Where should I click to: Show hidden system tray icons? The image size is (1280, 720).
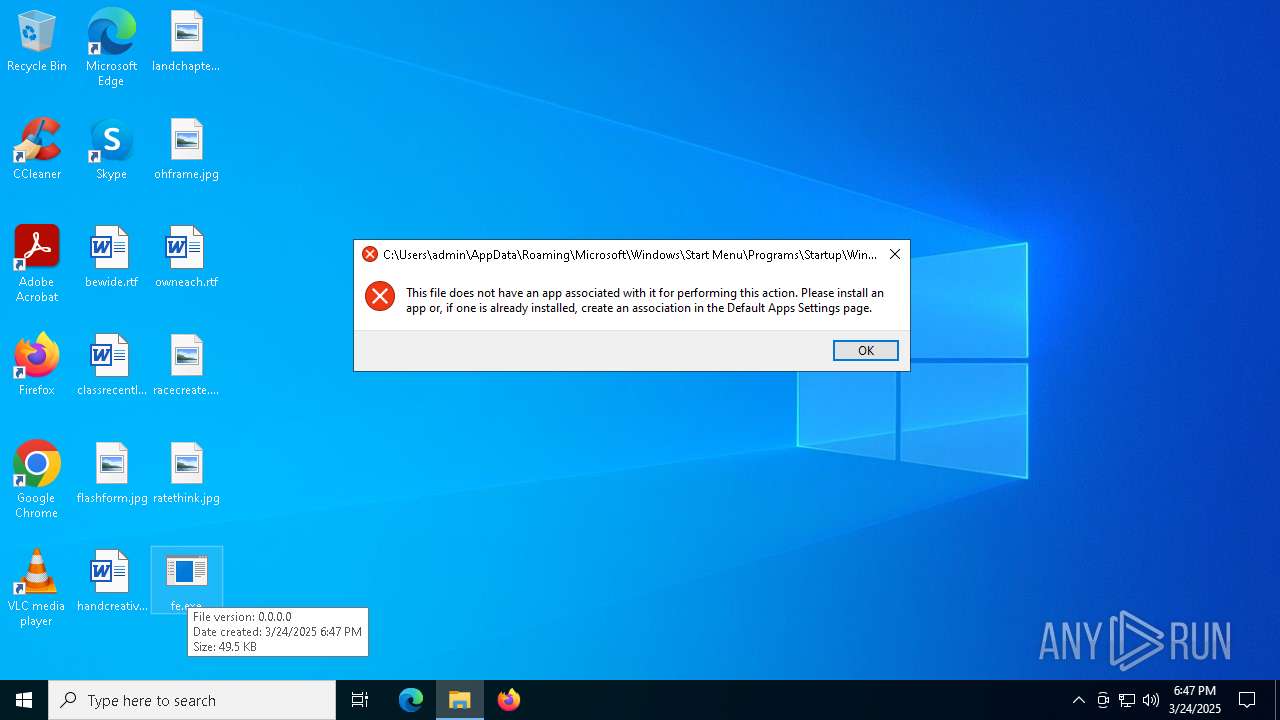[x=1079, y=700]
